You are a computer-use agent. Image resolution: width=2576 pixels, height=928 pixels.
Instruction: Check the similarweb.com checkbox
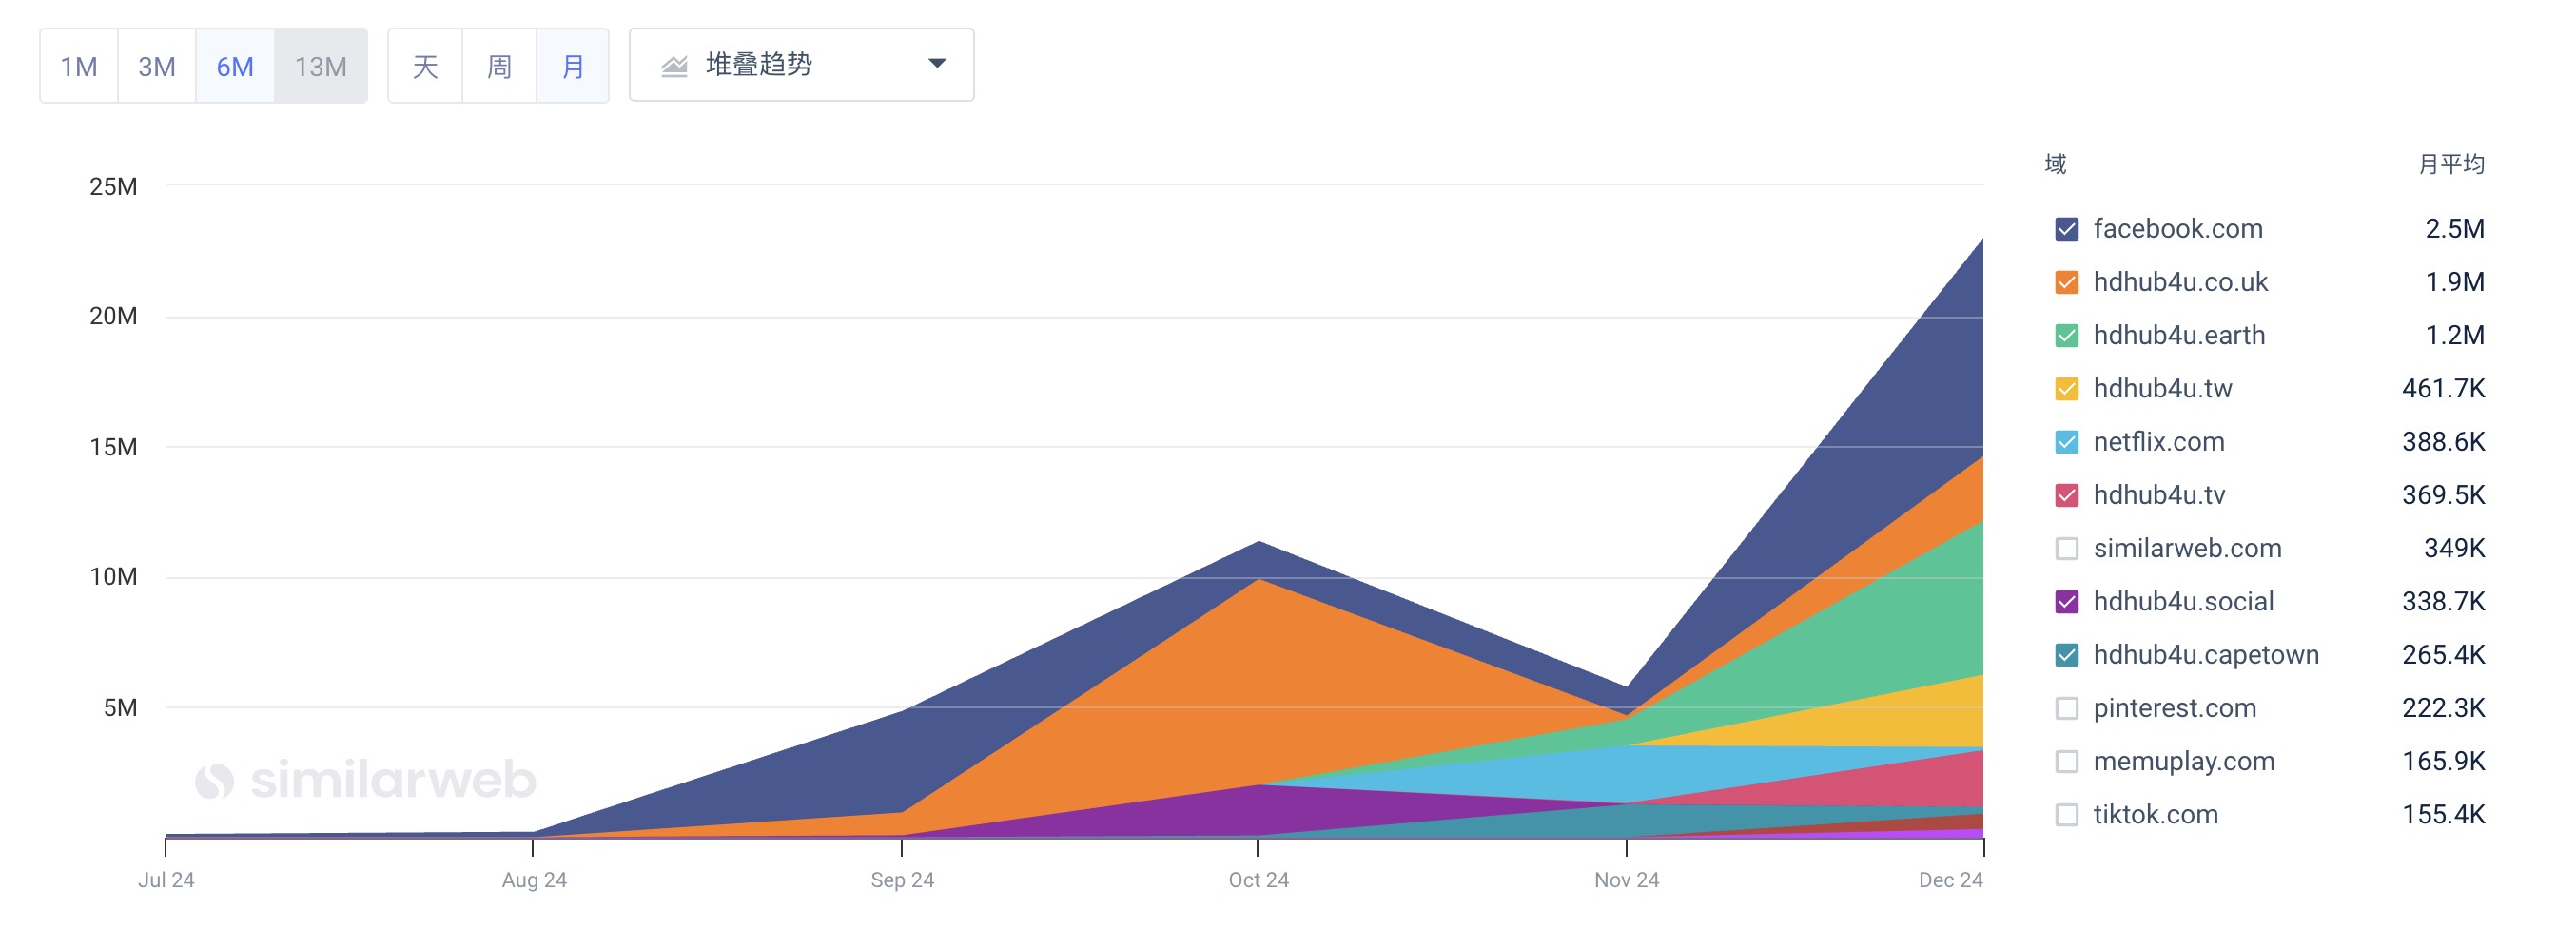tap(2067, 548)
